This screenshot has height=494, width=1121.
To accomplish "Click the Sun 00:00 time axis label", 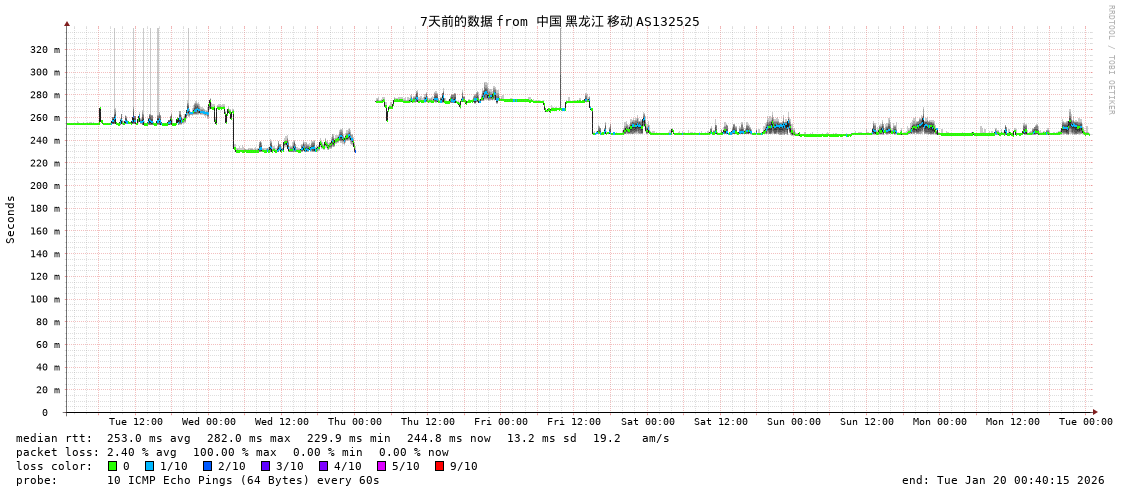I will tap(793, 422).
